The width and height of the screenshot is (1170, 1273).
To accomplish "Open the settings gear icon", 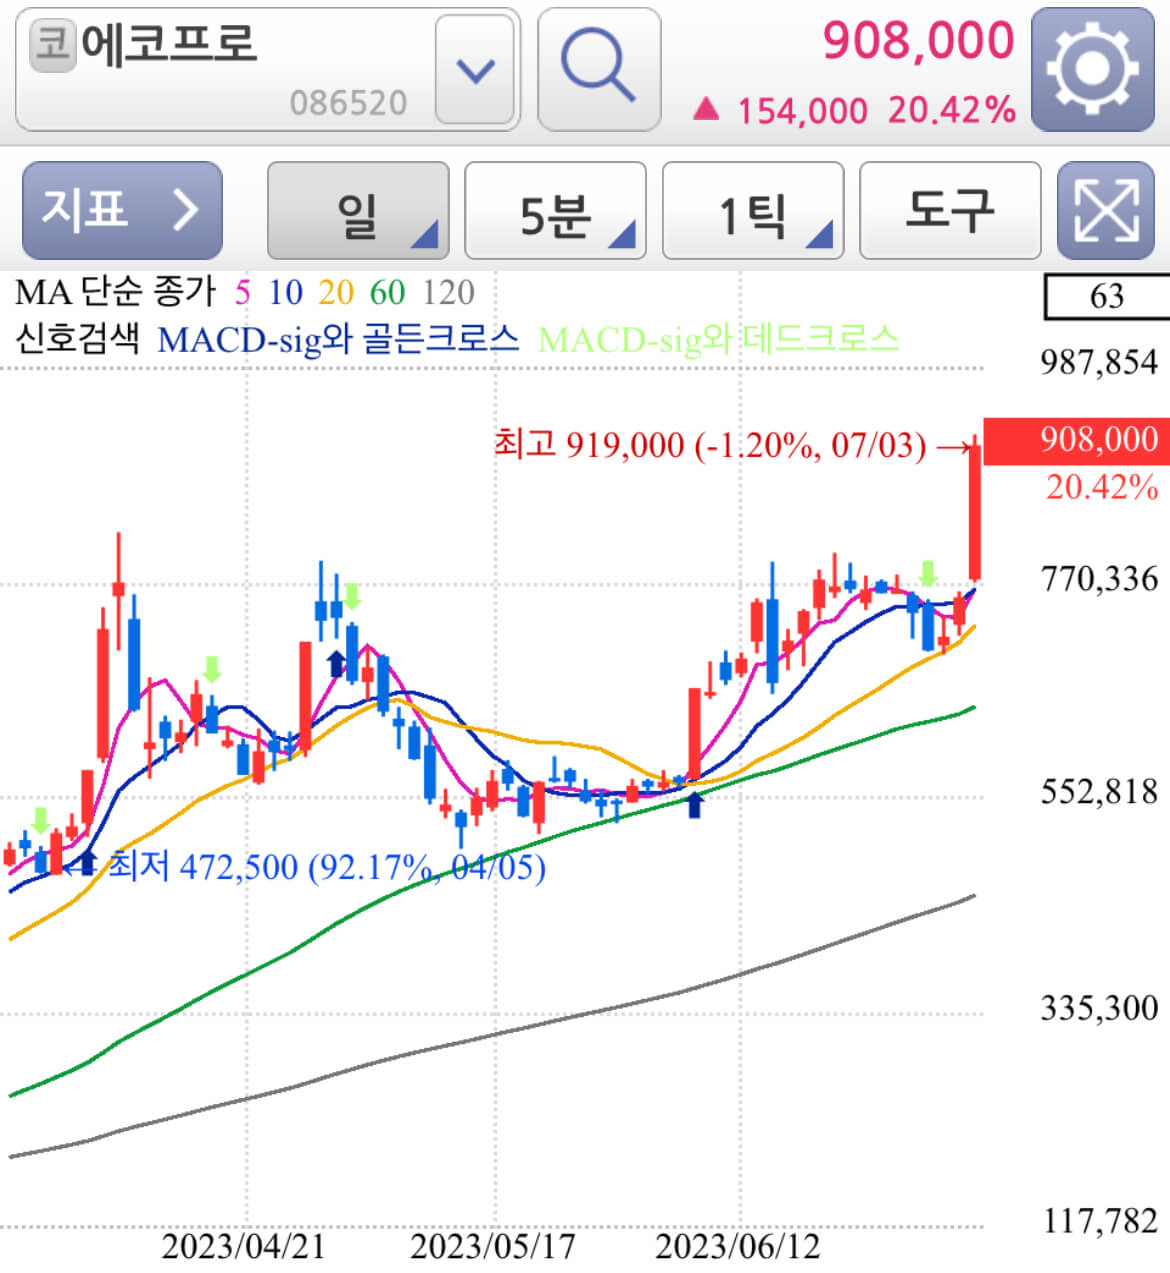I will click(1092, 69).
